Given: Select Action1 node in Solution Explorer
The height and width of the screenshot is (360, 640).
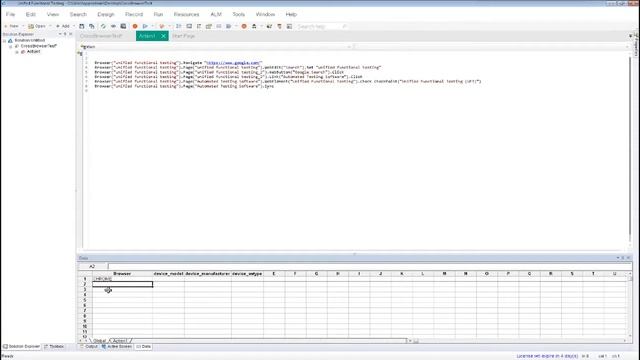Looking at the screenshot, I should pos(33,52).
